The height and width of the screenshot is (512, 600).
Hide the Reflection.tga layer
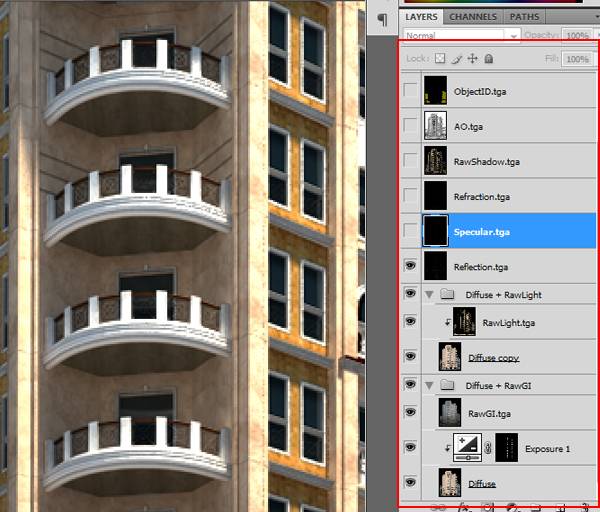(410, 266)
